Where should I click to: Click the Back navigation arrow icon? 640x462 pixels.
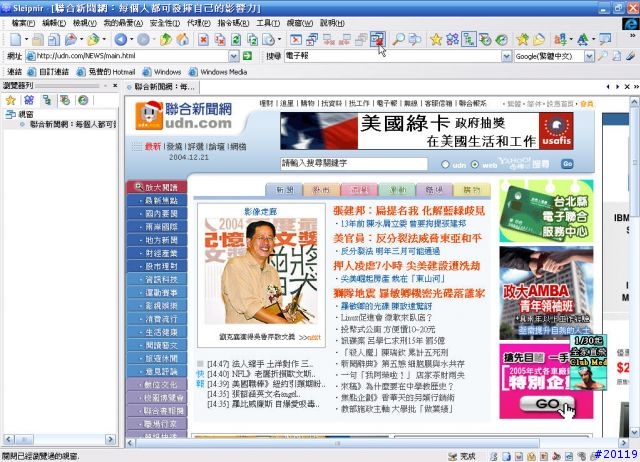click(120, 39)
